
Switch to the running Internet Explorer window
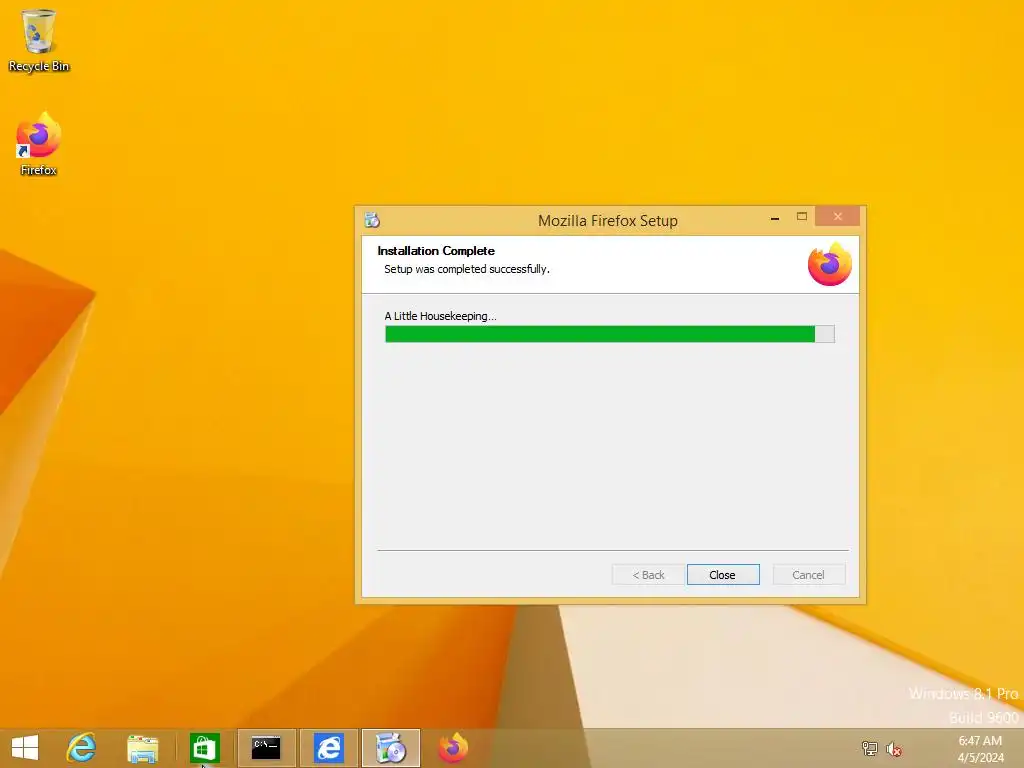click(328, 748)
